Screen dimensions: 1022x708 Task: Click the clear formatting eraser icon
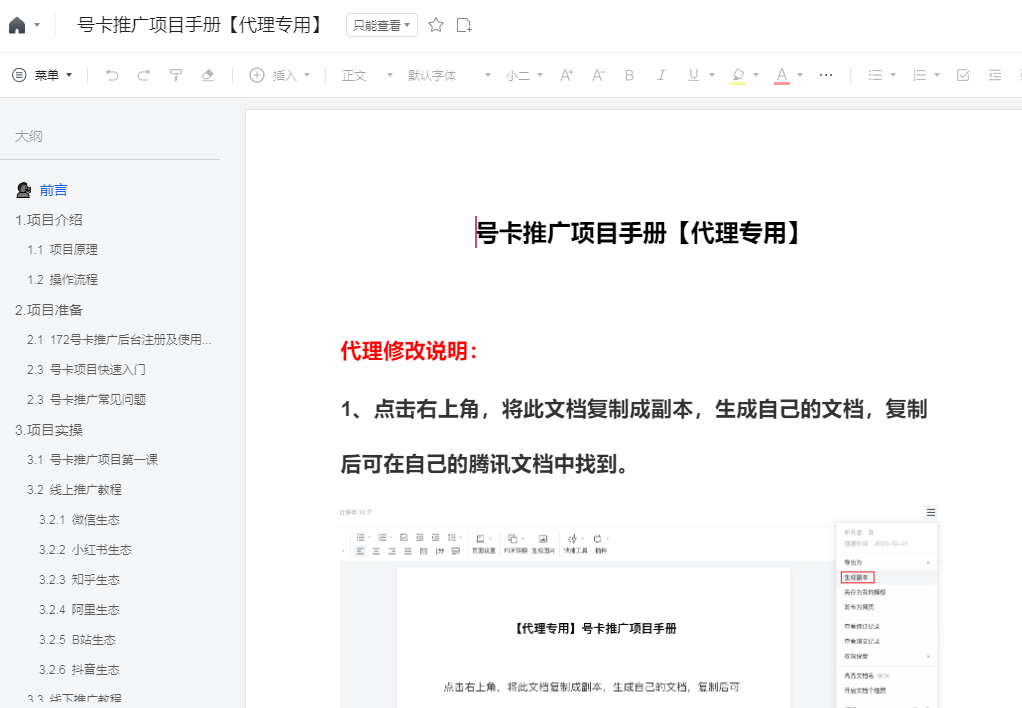click(206, 74)
